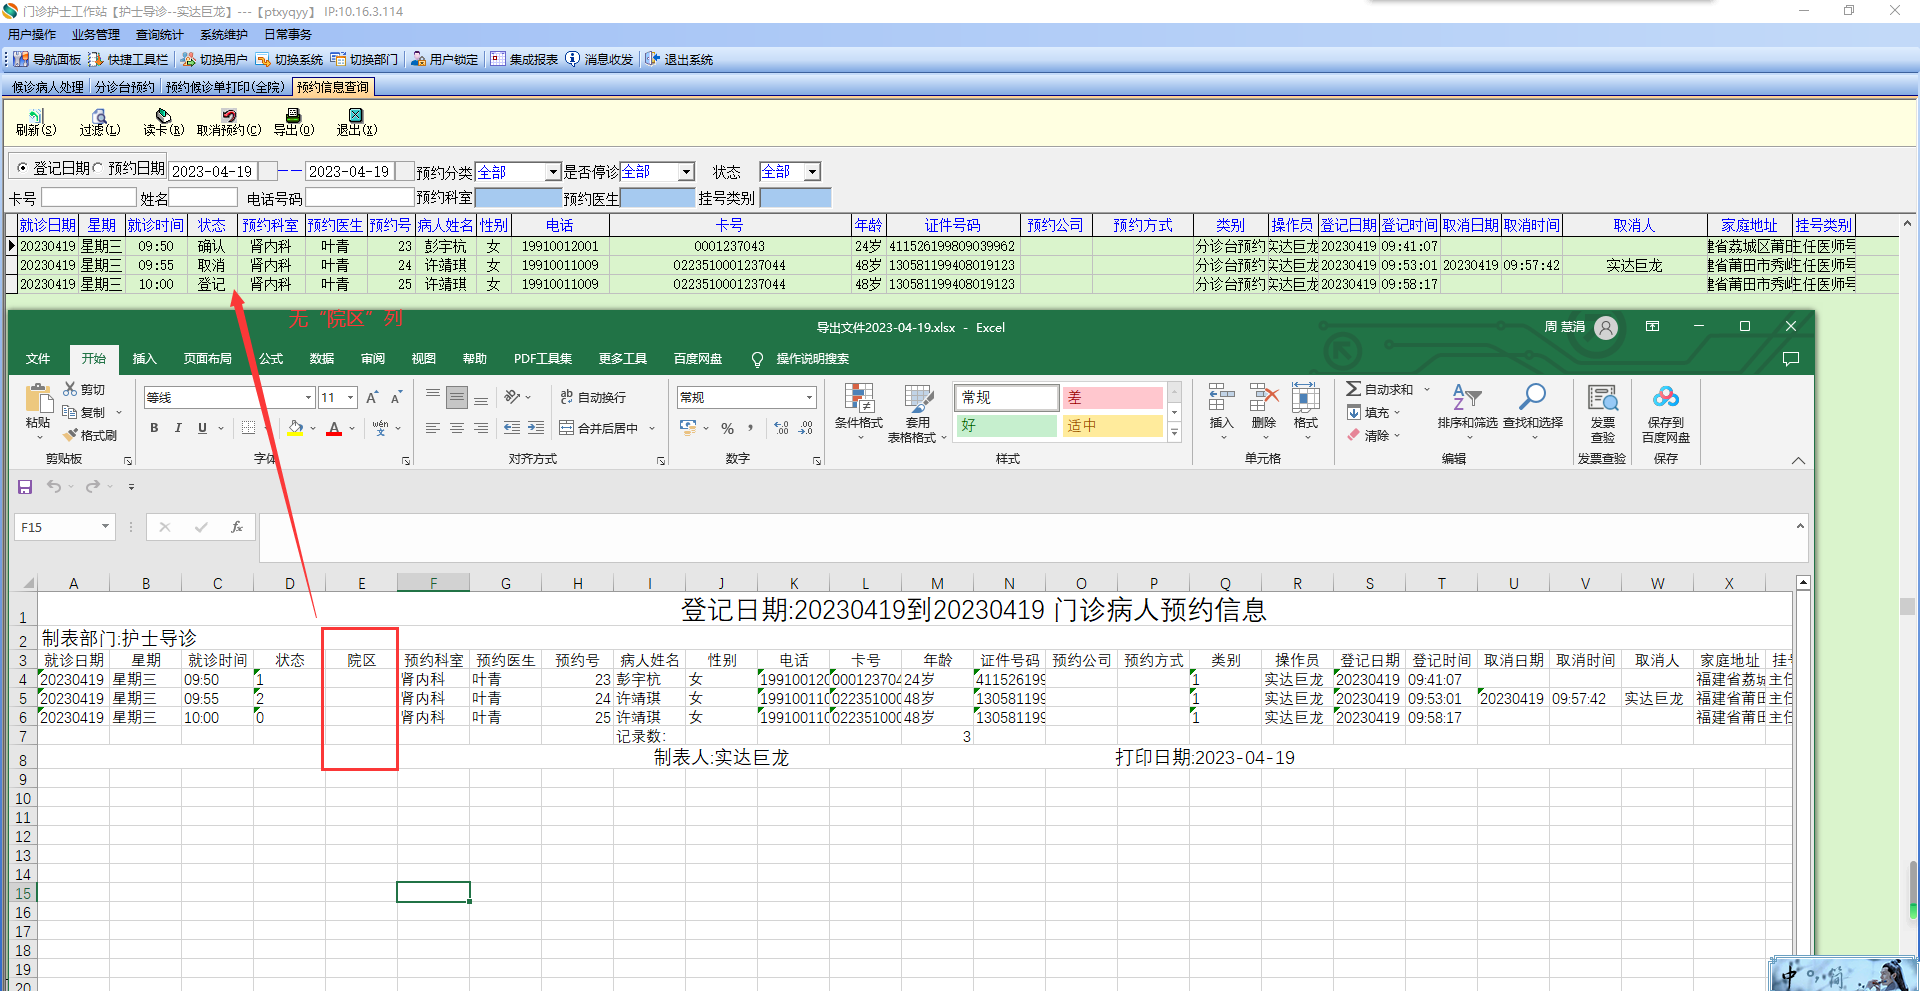Toggle bold formatting in Excel

[x=154, y=428]
